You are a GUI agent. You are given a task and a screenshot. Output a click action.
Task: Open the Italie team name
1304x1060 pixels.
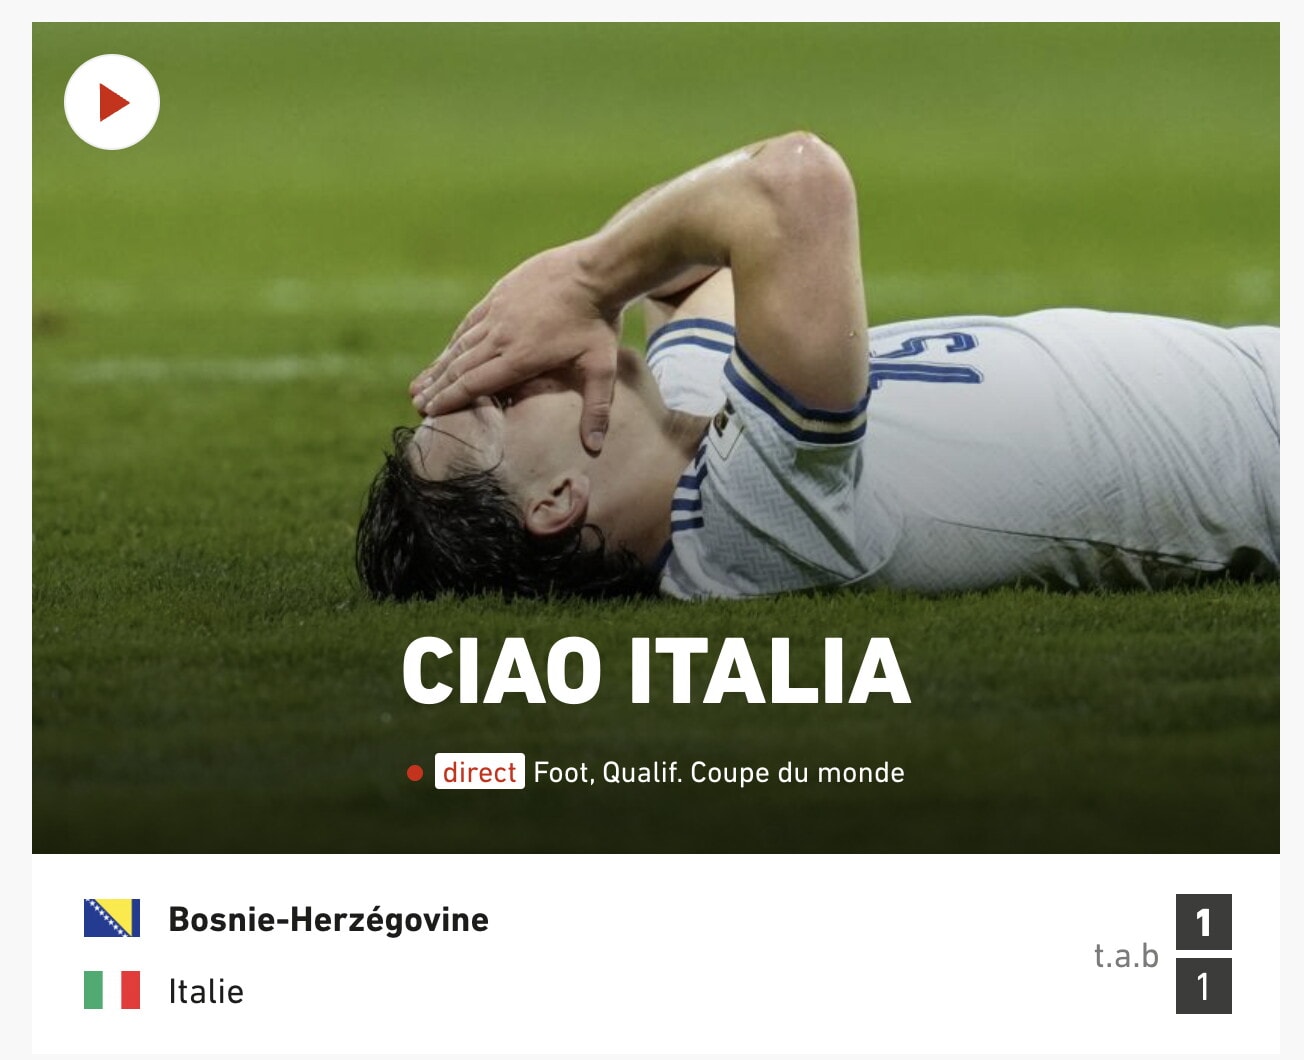coord(206,991)
